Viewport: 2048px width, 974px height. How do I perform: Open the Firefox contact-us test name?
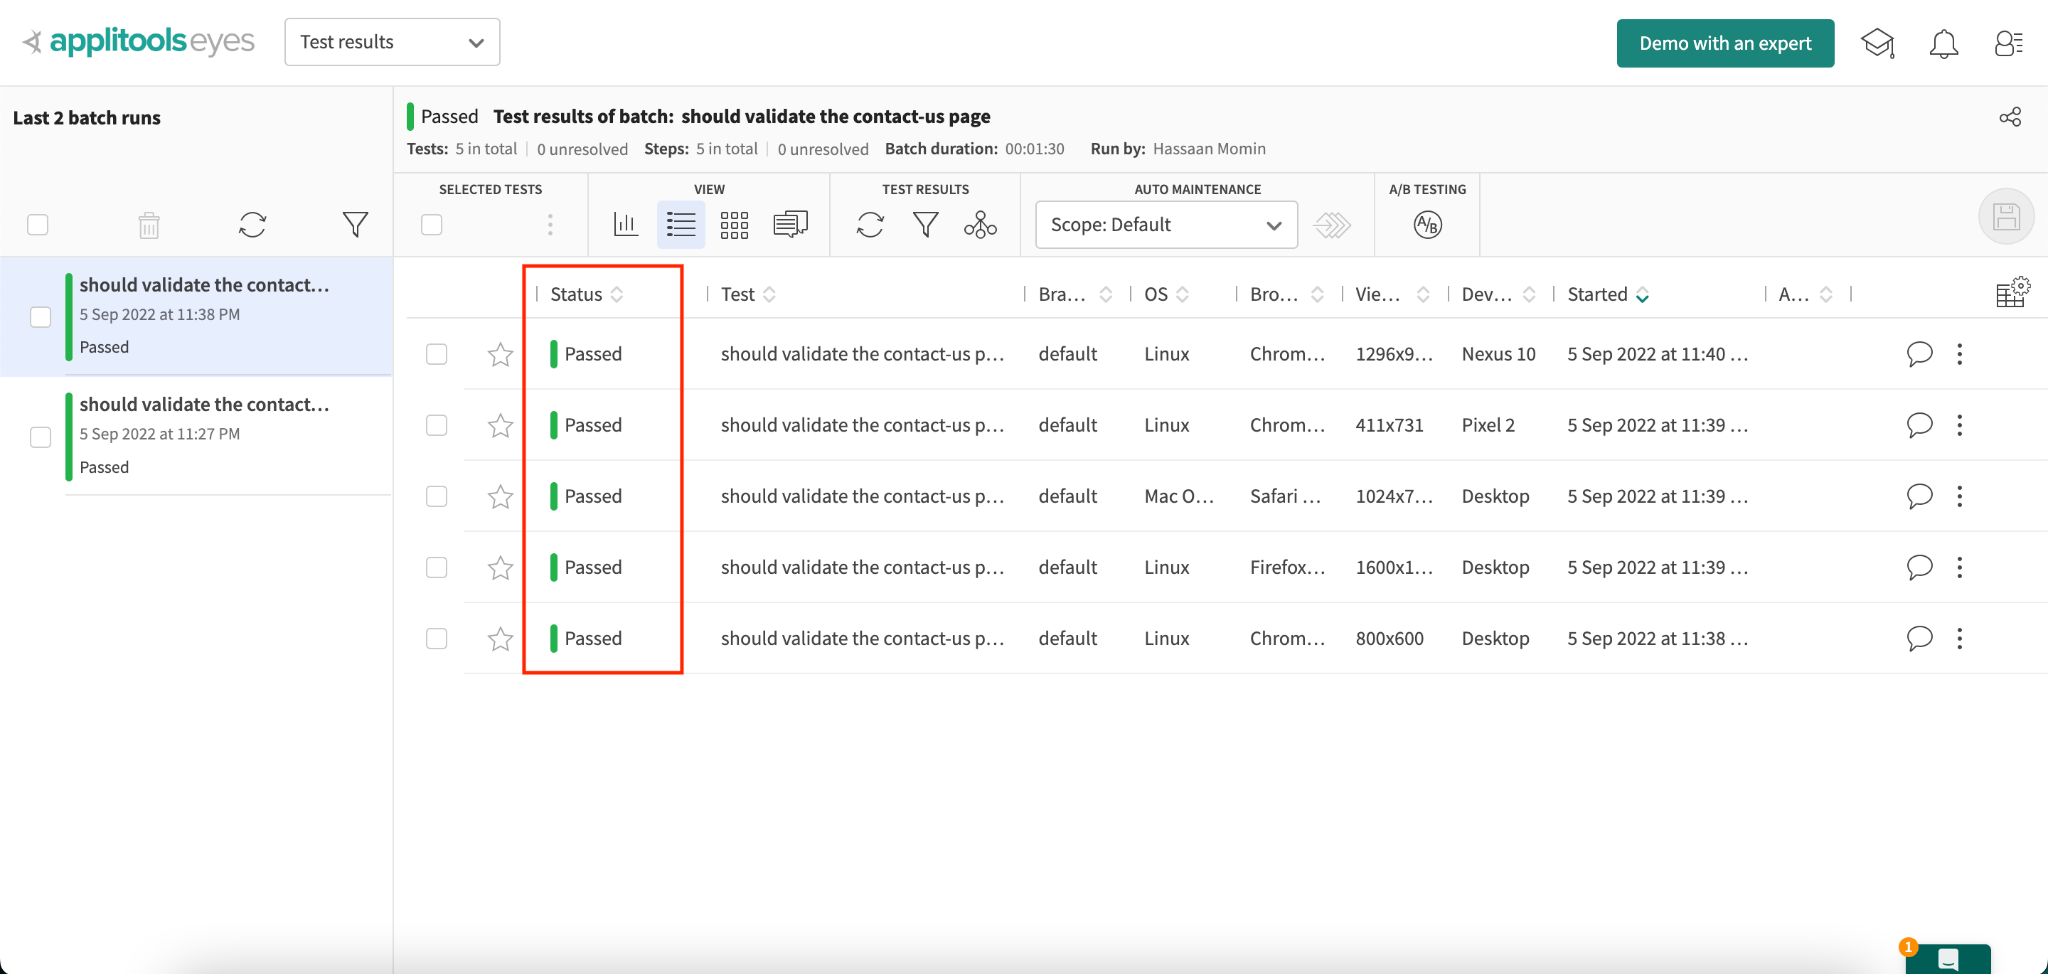(862, 567)
